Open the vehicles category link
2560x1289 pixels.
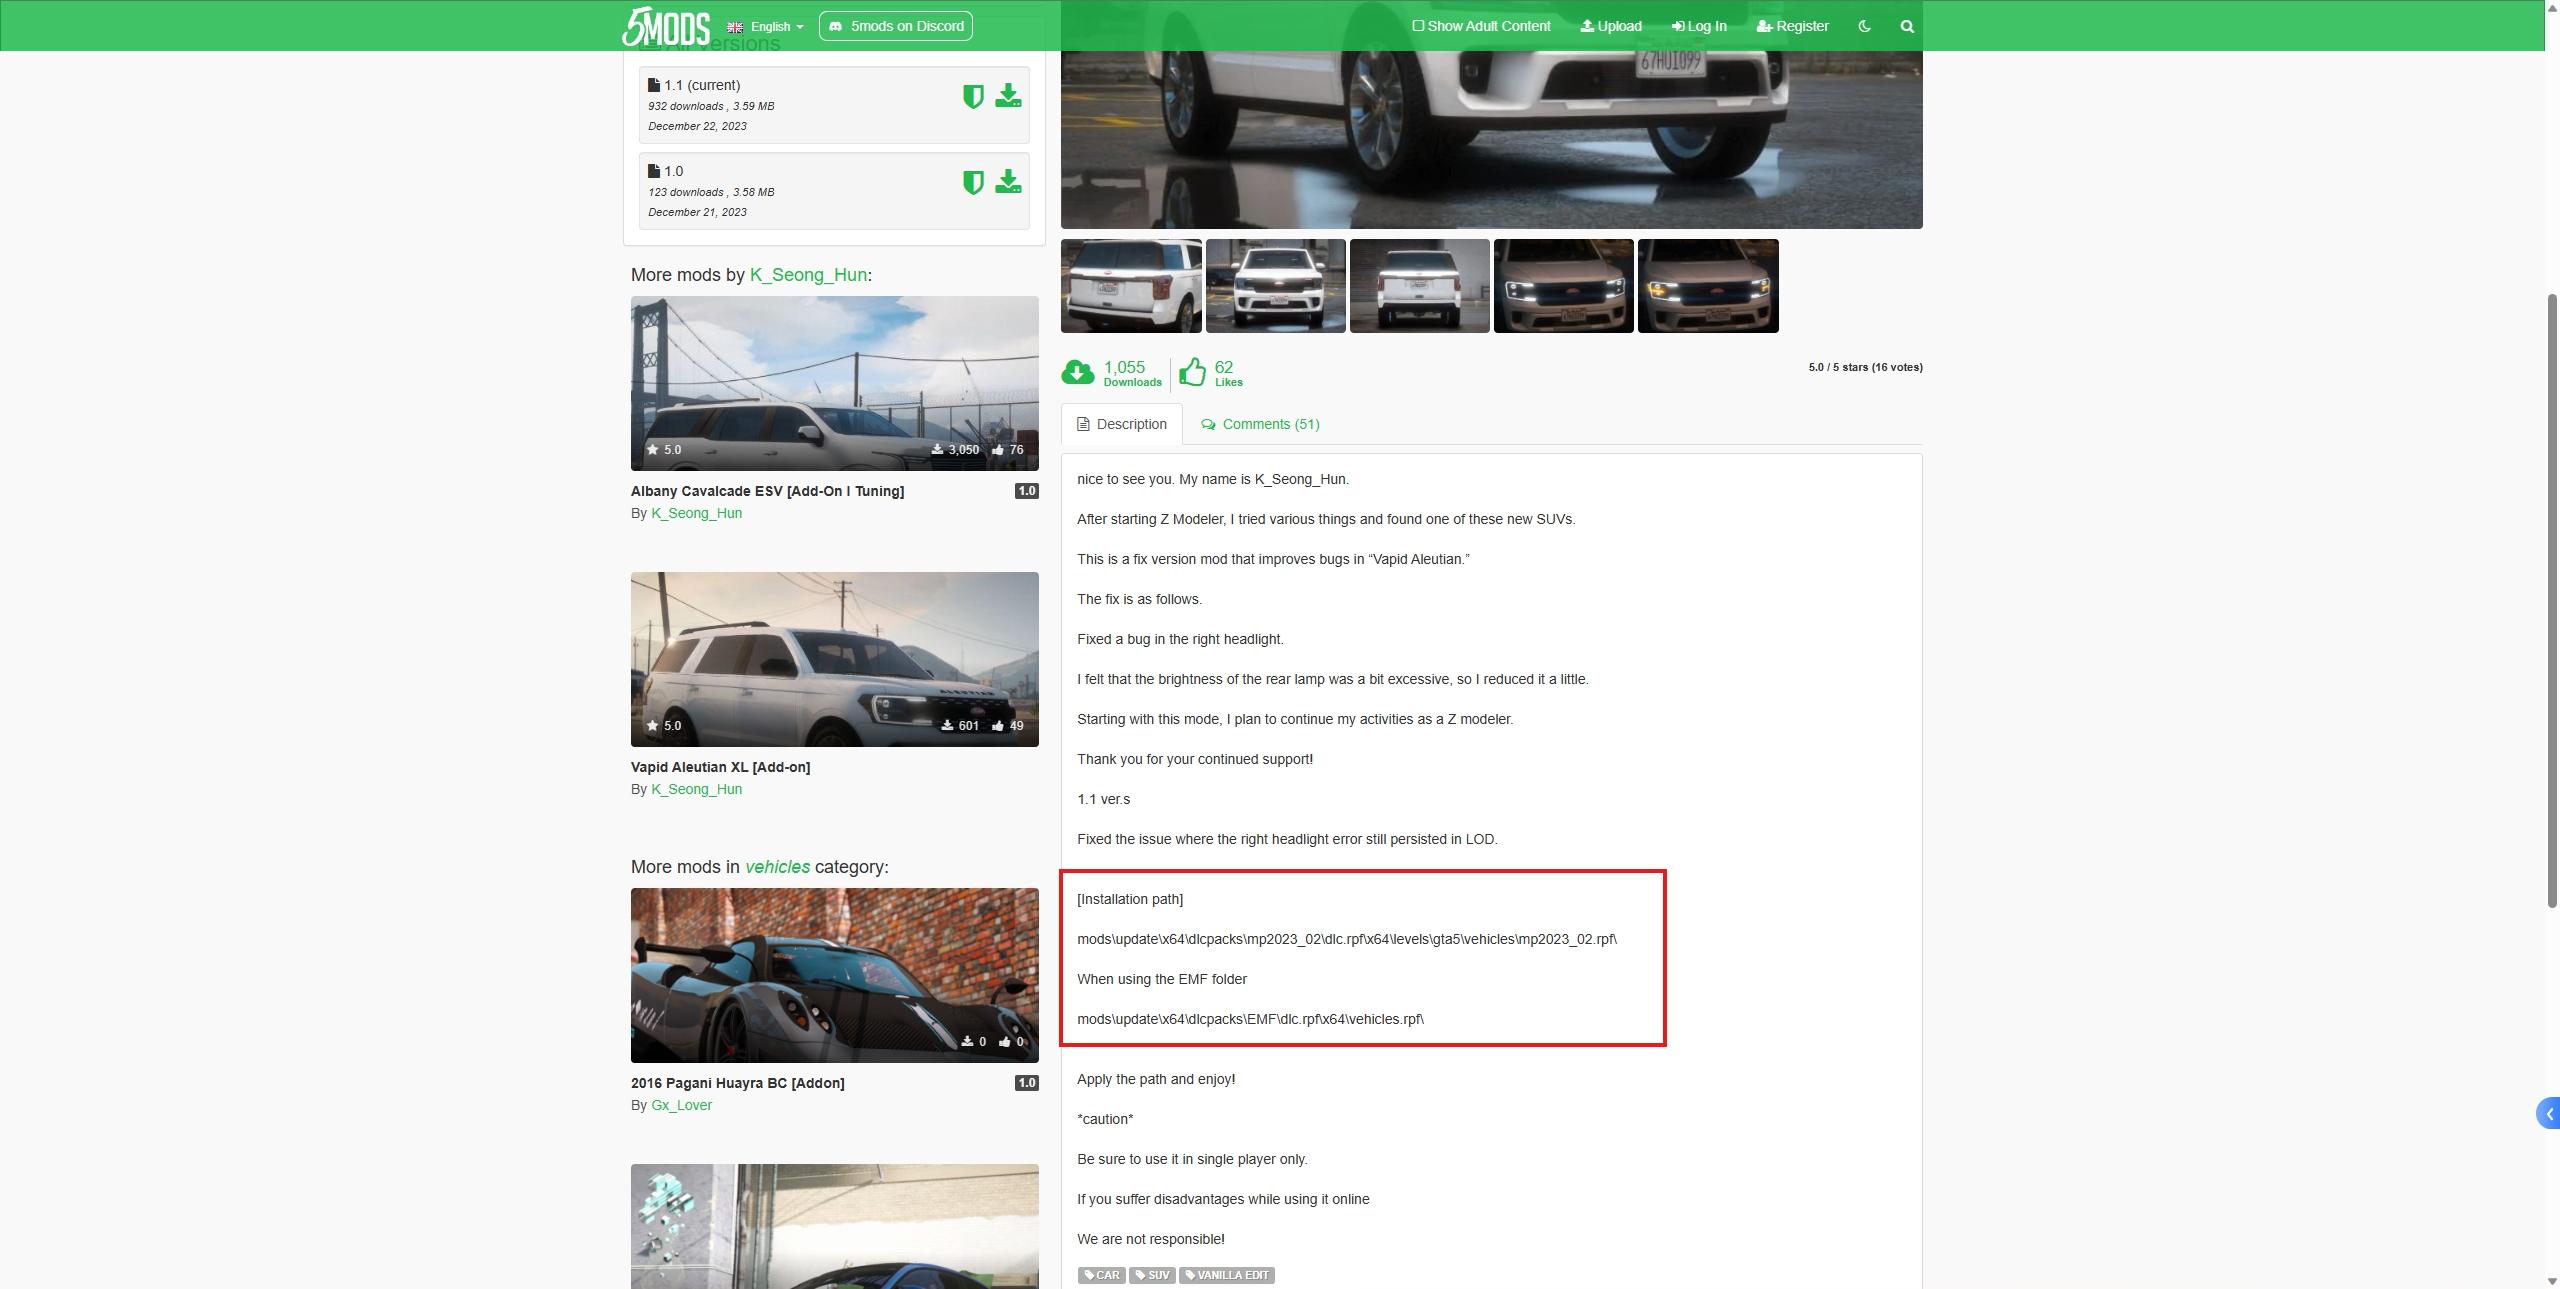(777, 867)
